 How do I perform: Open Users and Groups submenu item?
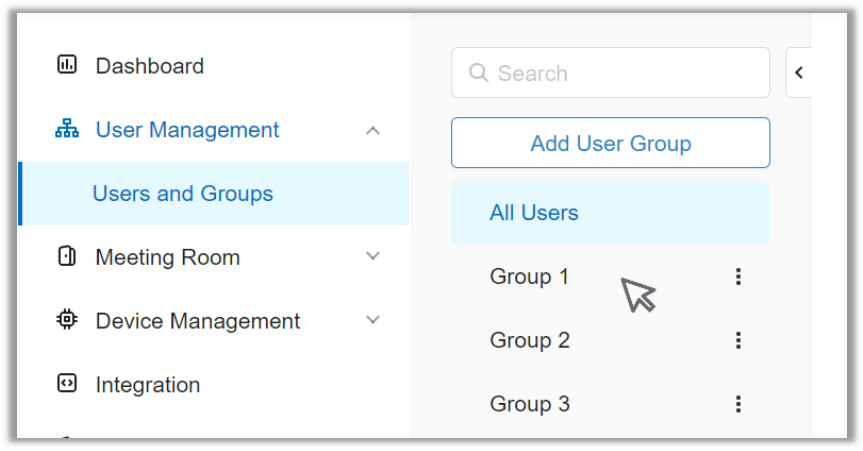tap(183, 194)
